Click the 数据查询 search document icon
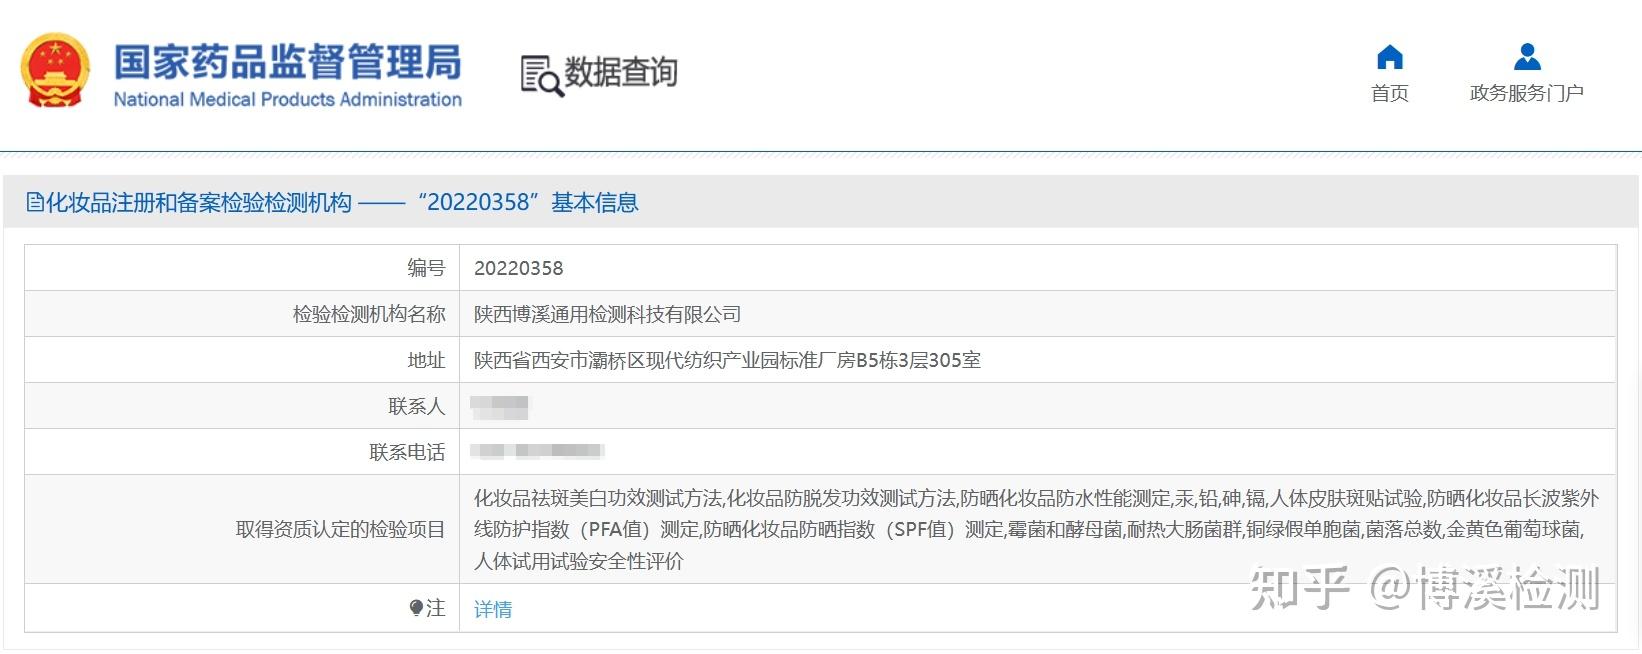 [542, 75]
